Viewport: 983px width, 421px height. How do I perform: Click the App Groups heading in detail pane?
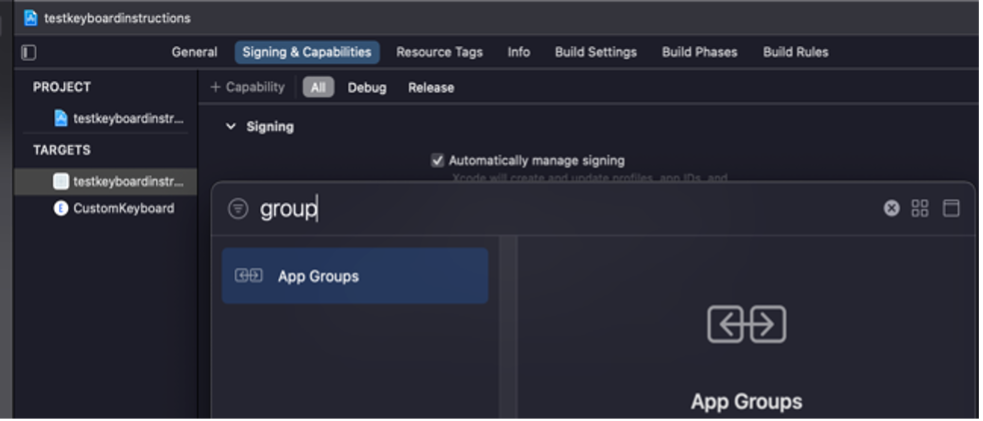pos(747,401)
